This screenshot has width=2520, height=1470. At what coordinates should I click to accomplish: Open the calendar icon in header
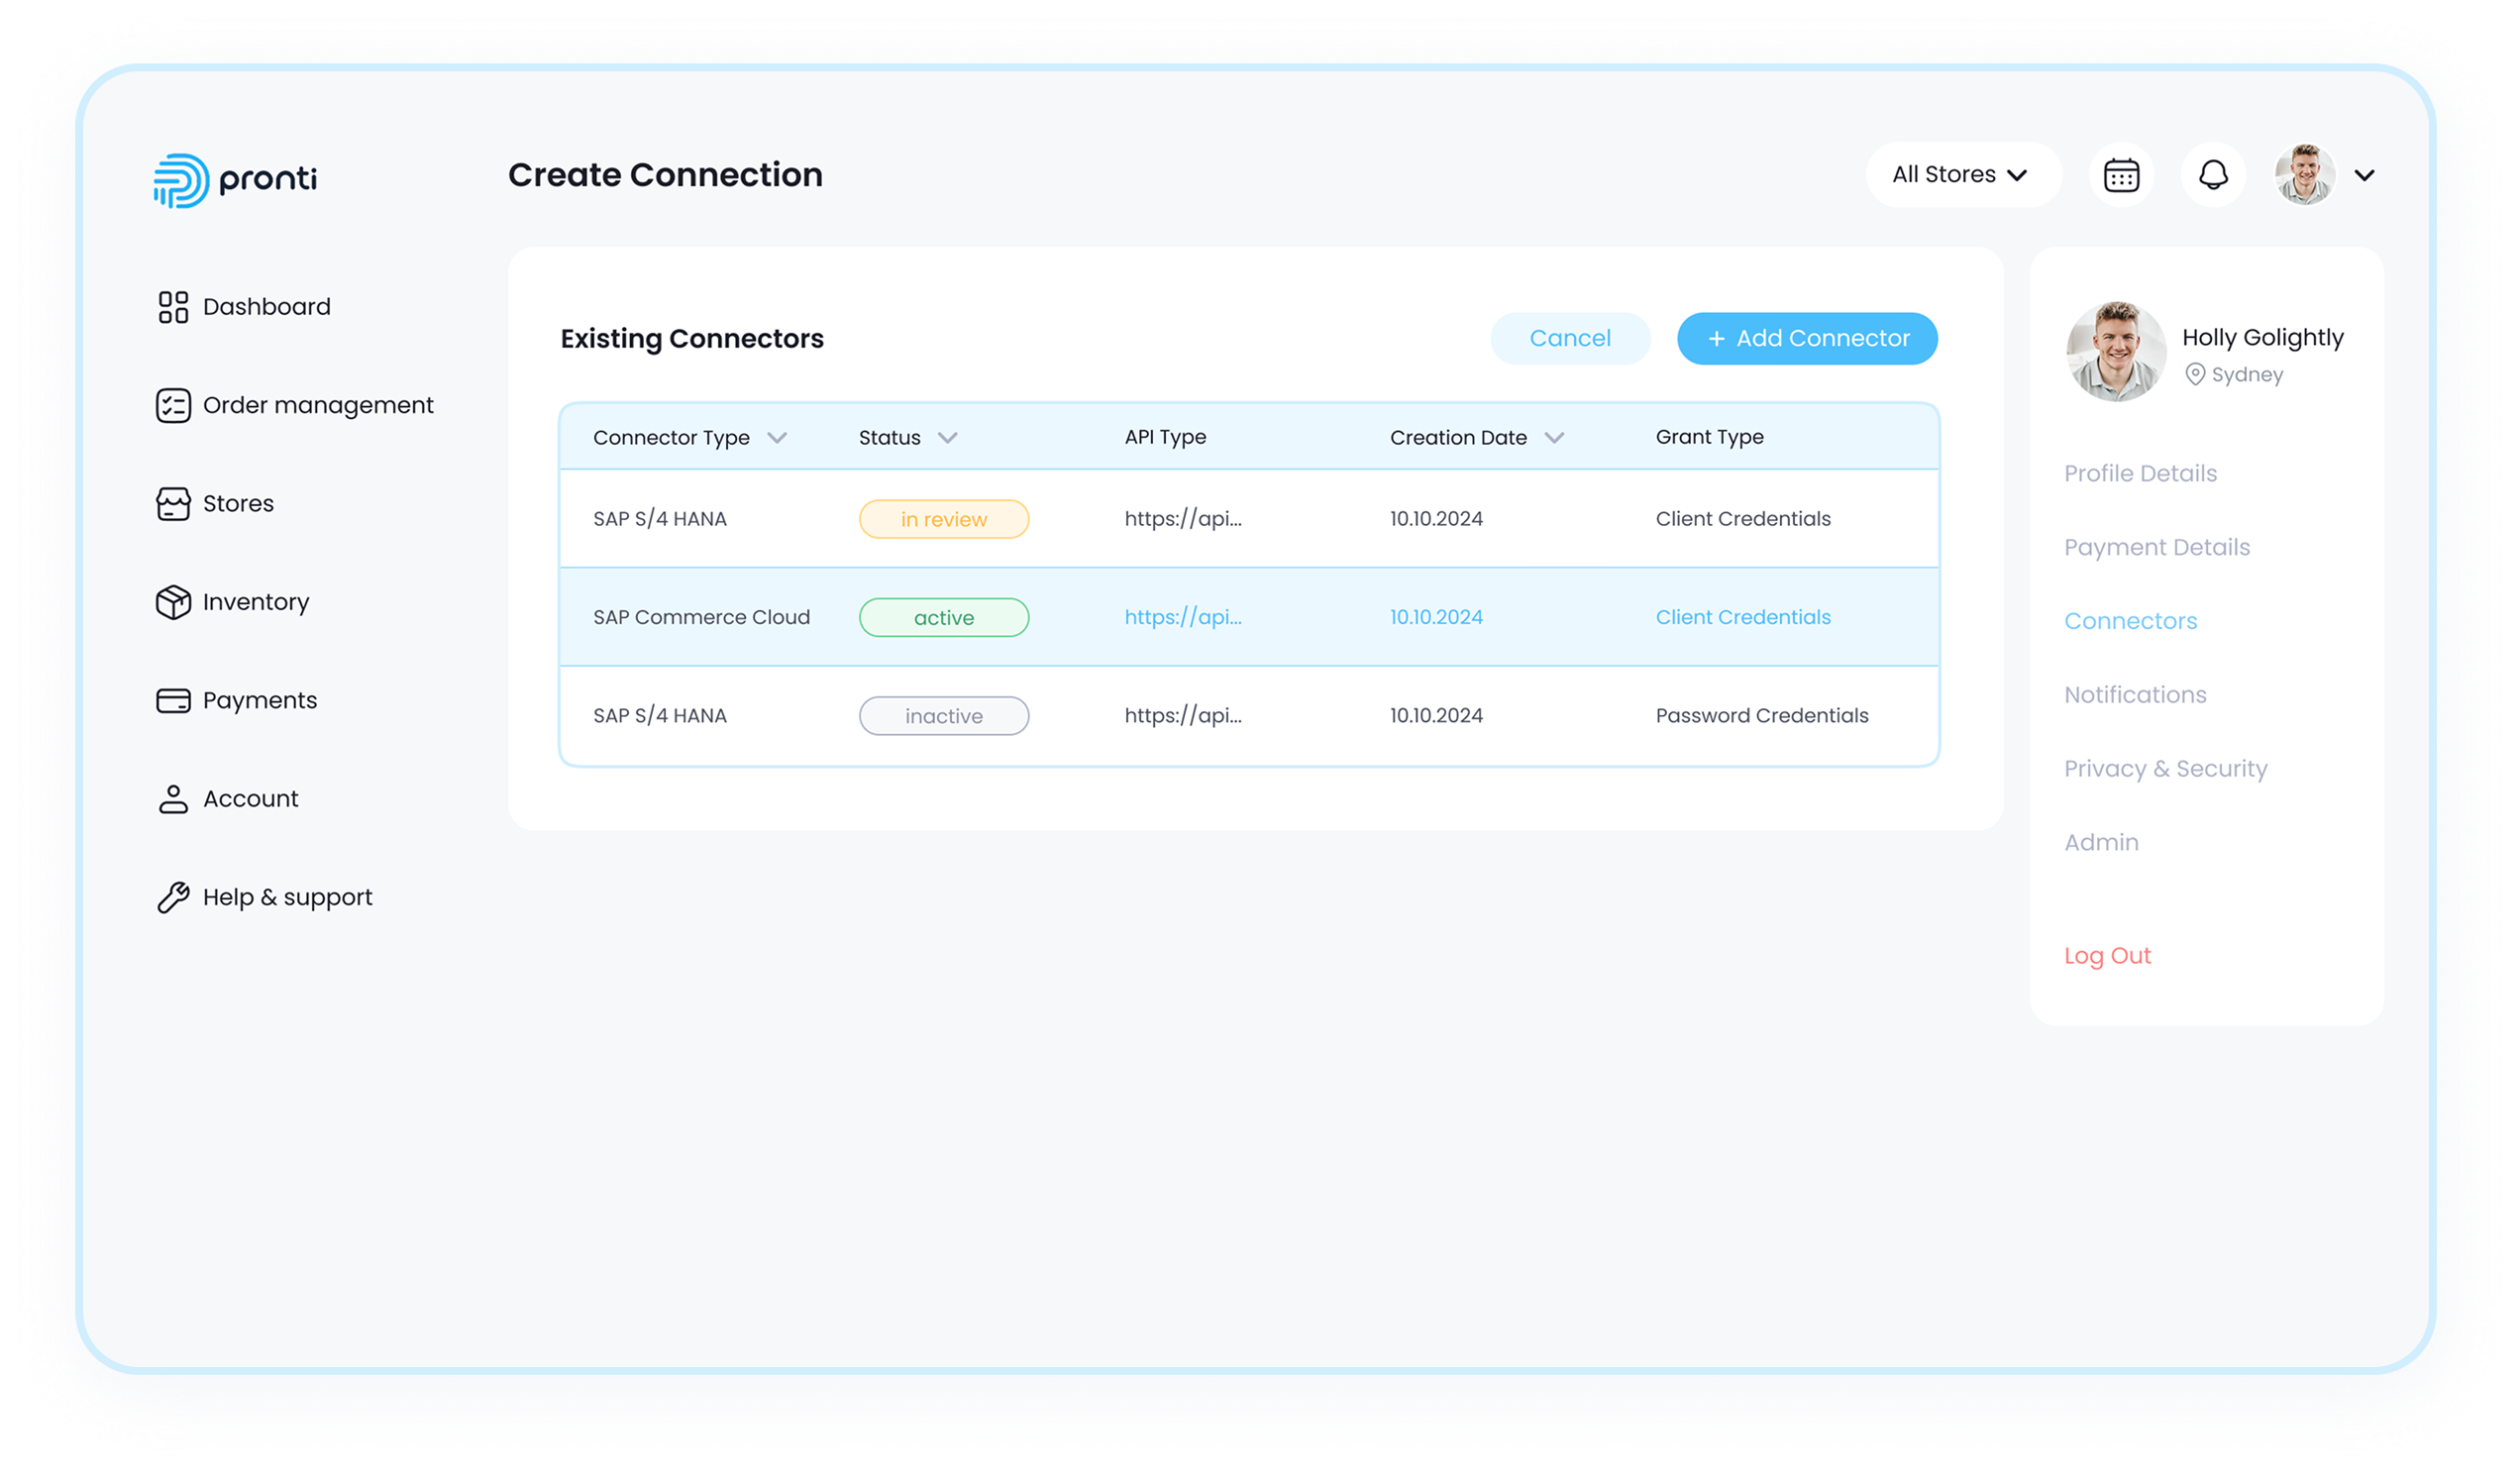click(x=2121, y=175)
